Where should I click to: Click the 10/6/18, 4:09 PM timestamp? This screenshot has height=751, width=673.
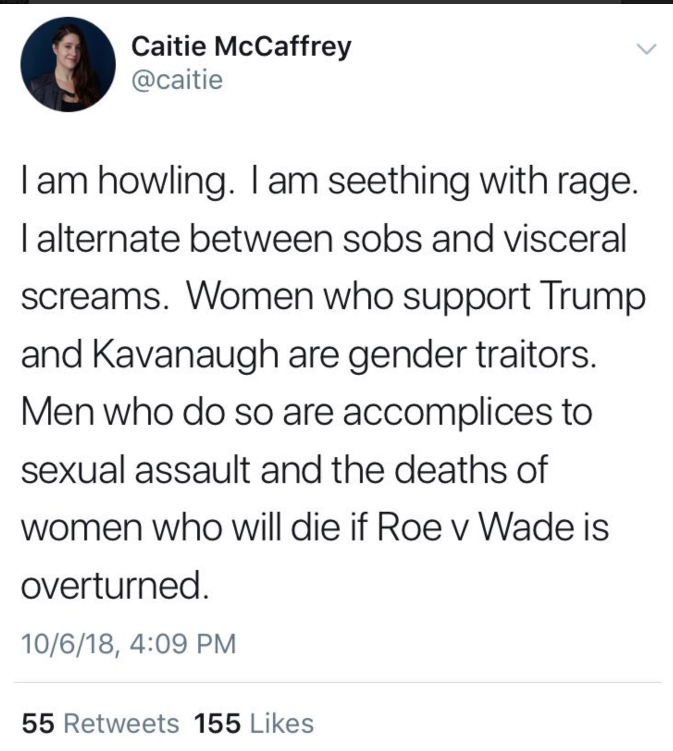pyautogui.click(x=129, y=643)
